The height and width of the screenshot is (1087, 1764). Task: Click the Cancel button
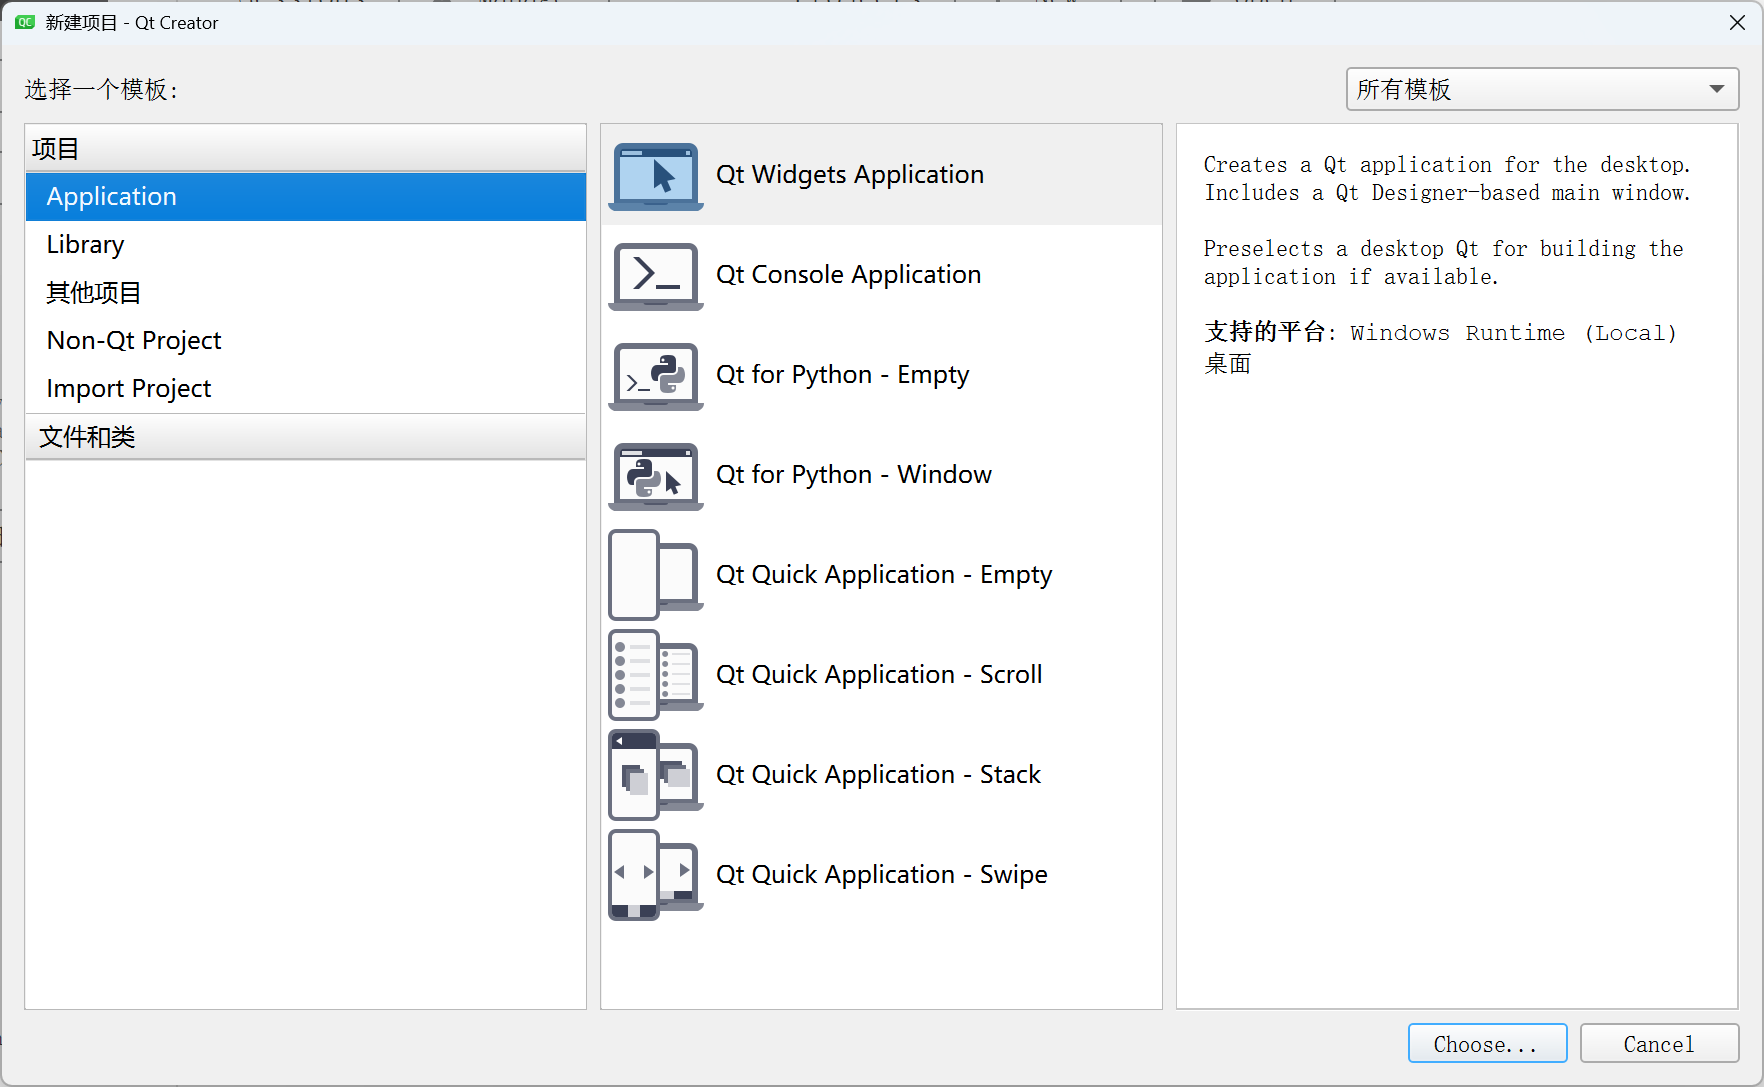click(1659, 1044)
